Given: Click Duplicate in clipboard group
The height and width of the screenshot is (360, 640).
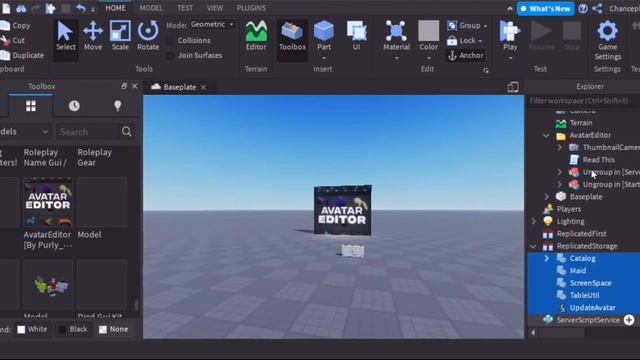Looking at the screenshot, I should (x=22, y=55).
